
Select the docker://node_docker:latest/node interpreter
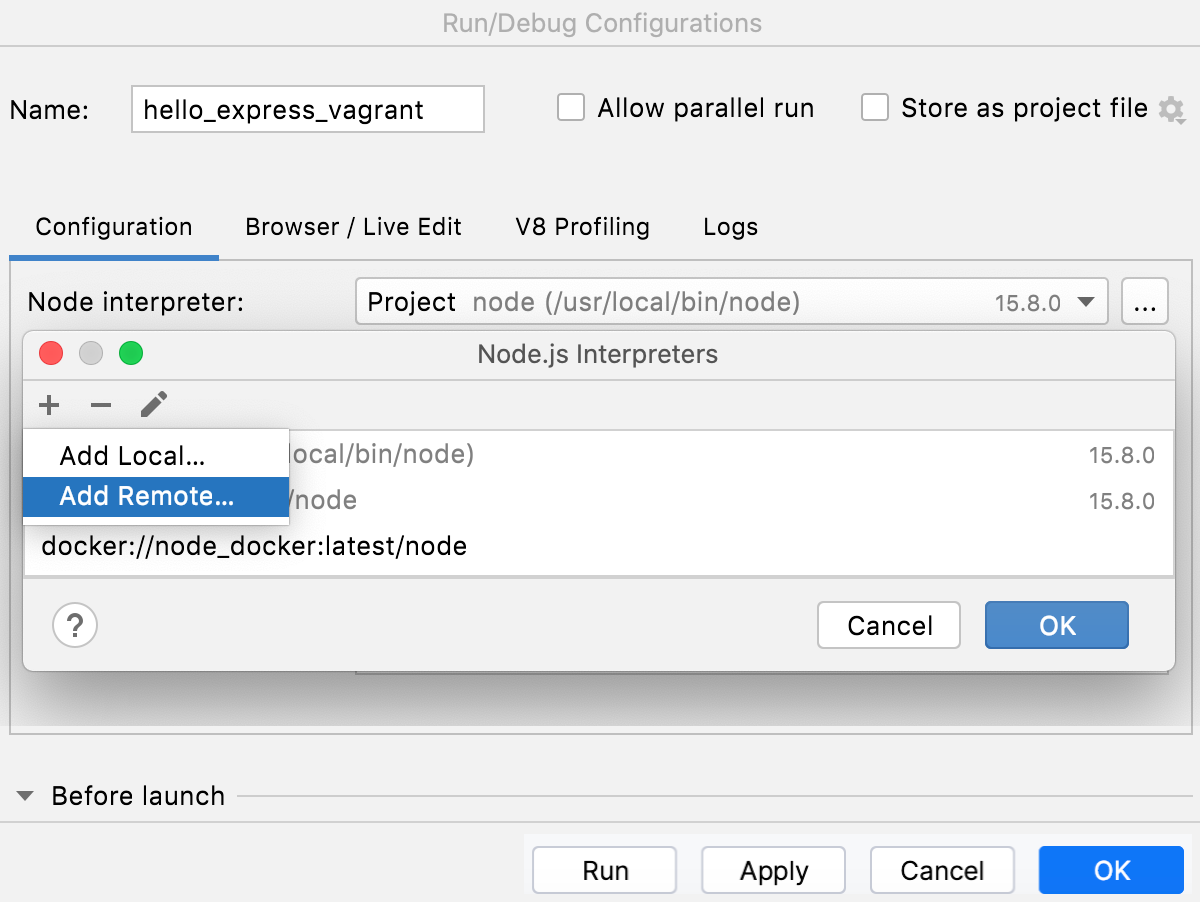point(254,547)
